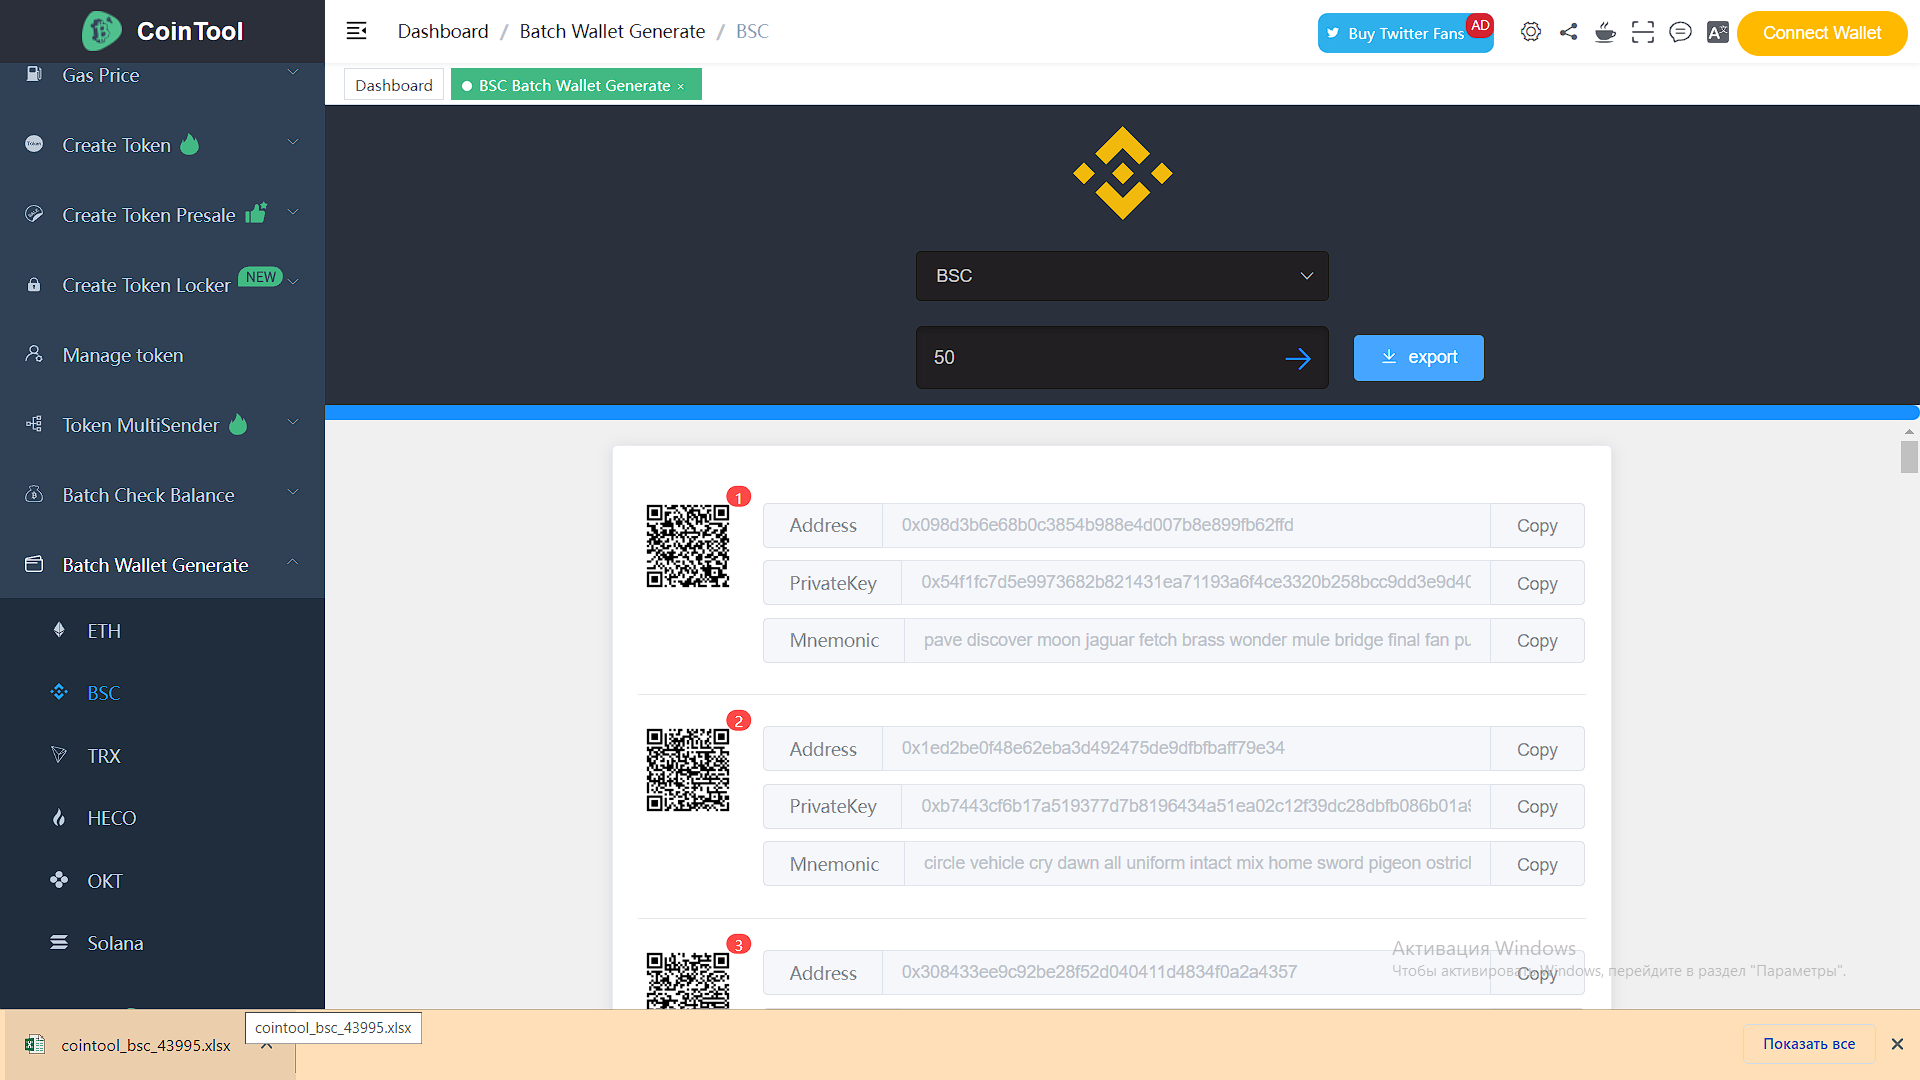Click wallet 3 address text field
Image resolution: width=1920 pixels, height=1080 pixels.
pyautogui.click(x=1186, y=972)
